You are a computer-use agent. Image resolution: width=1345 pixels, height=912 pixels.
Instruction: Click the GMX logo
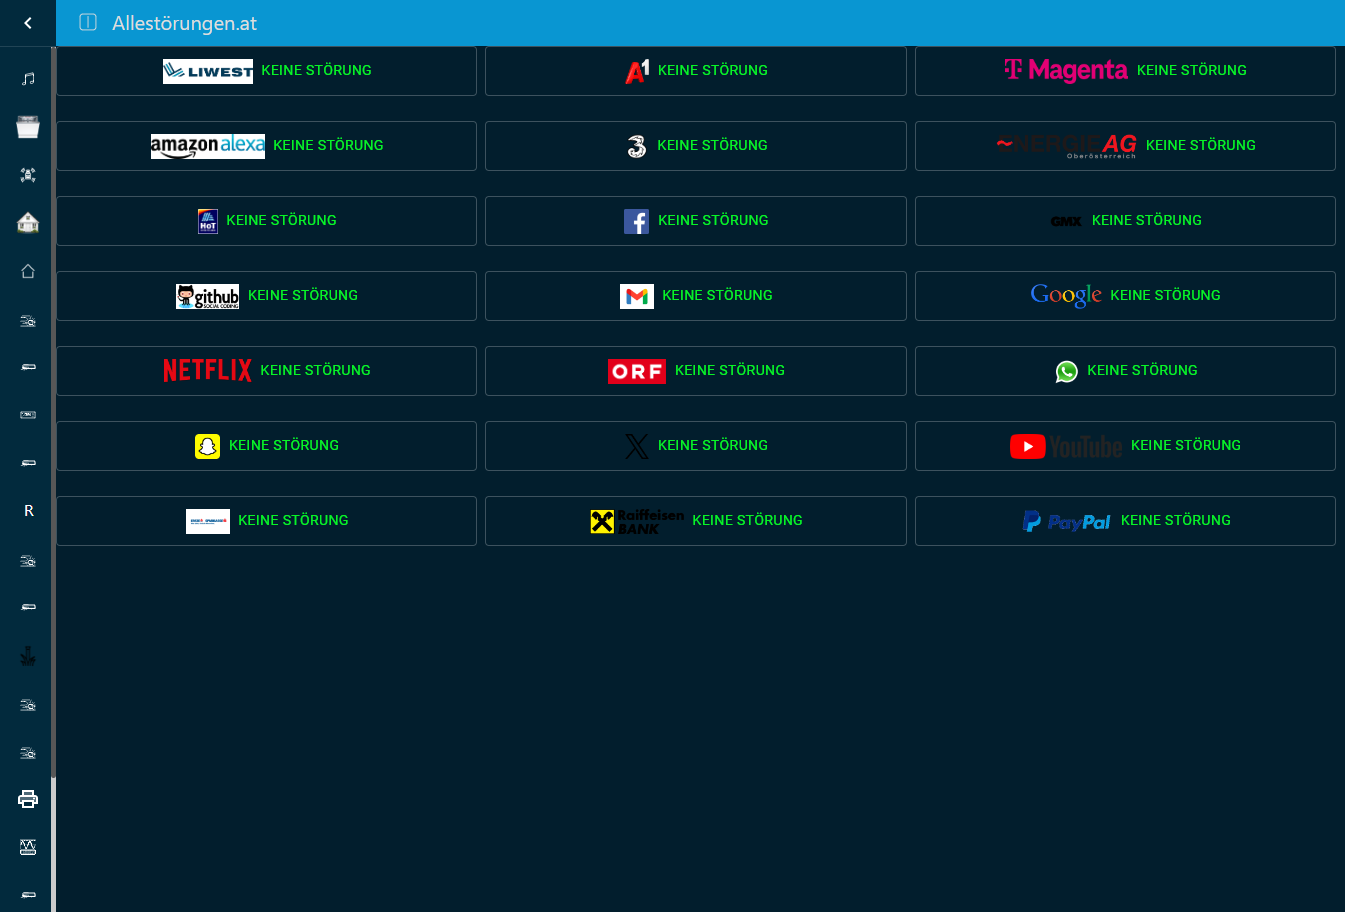(1066, 221)
